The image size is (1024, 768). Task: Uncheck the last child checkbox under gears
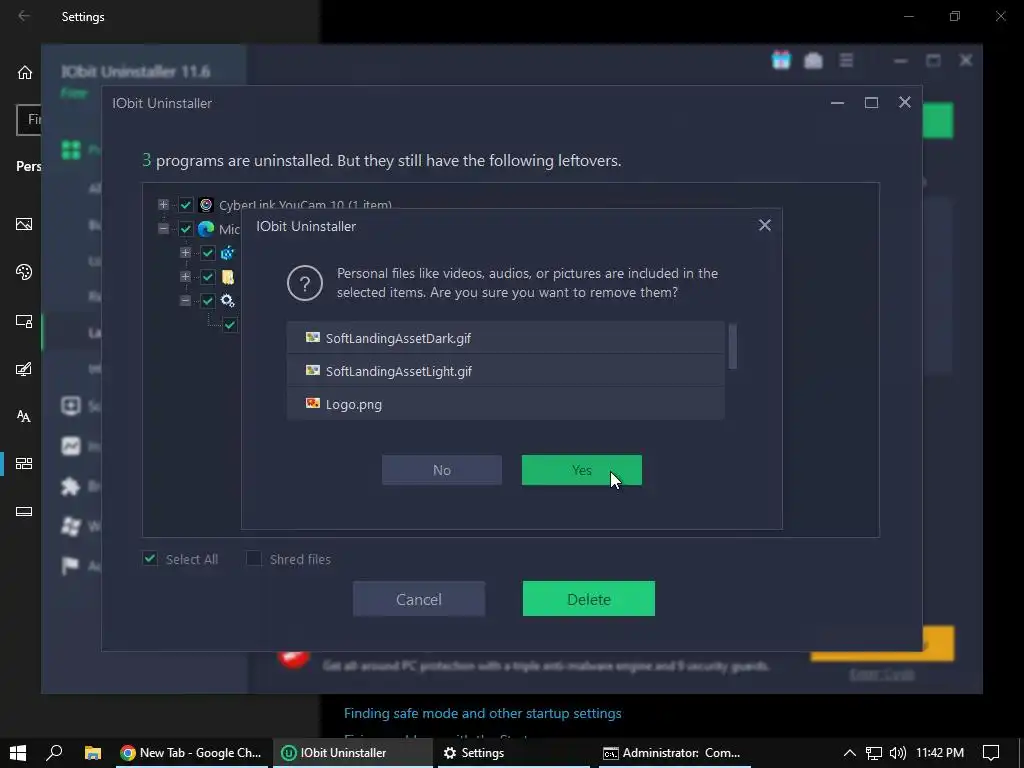[x=230, y=325]
